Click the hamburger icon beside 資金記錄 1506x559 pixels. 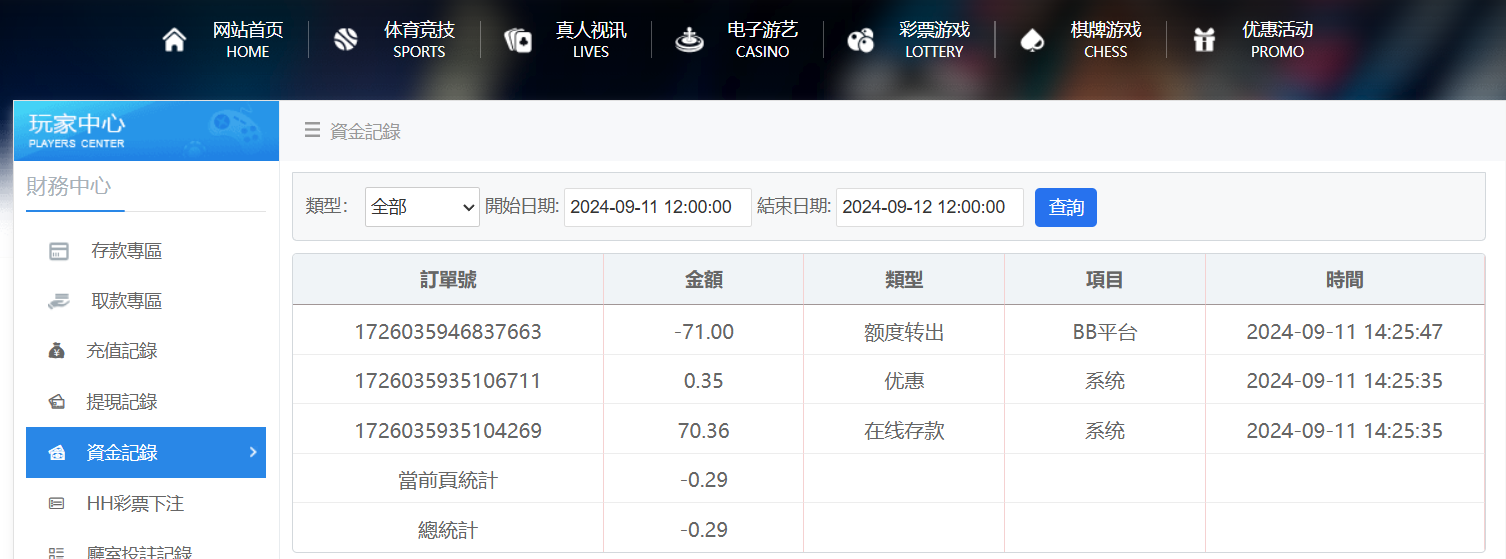click(x=312, y=130)
